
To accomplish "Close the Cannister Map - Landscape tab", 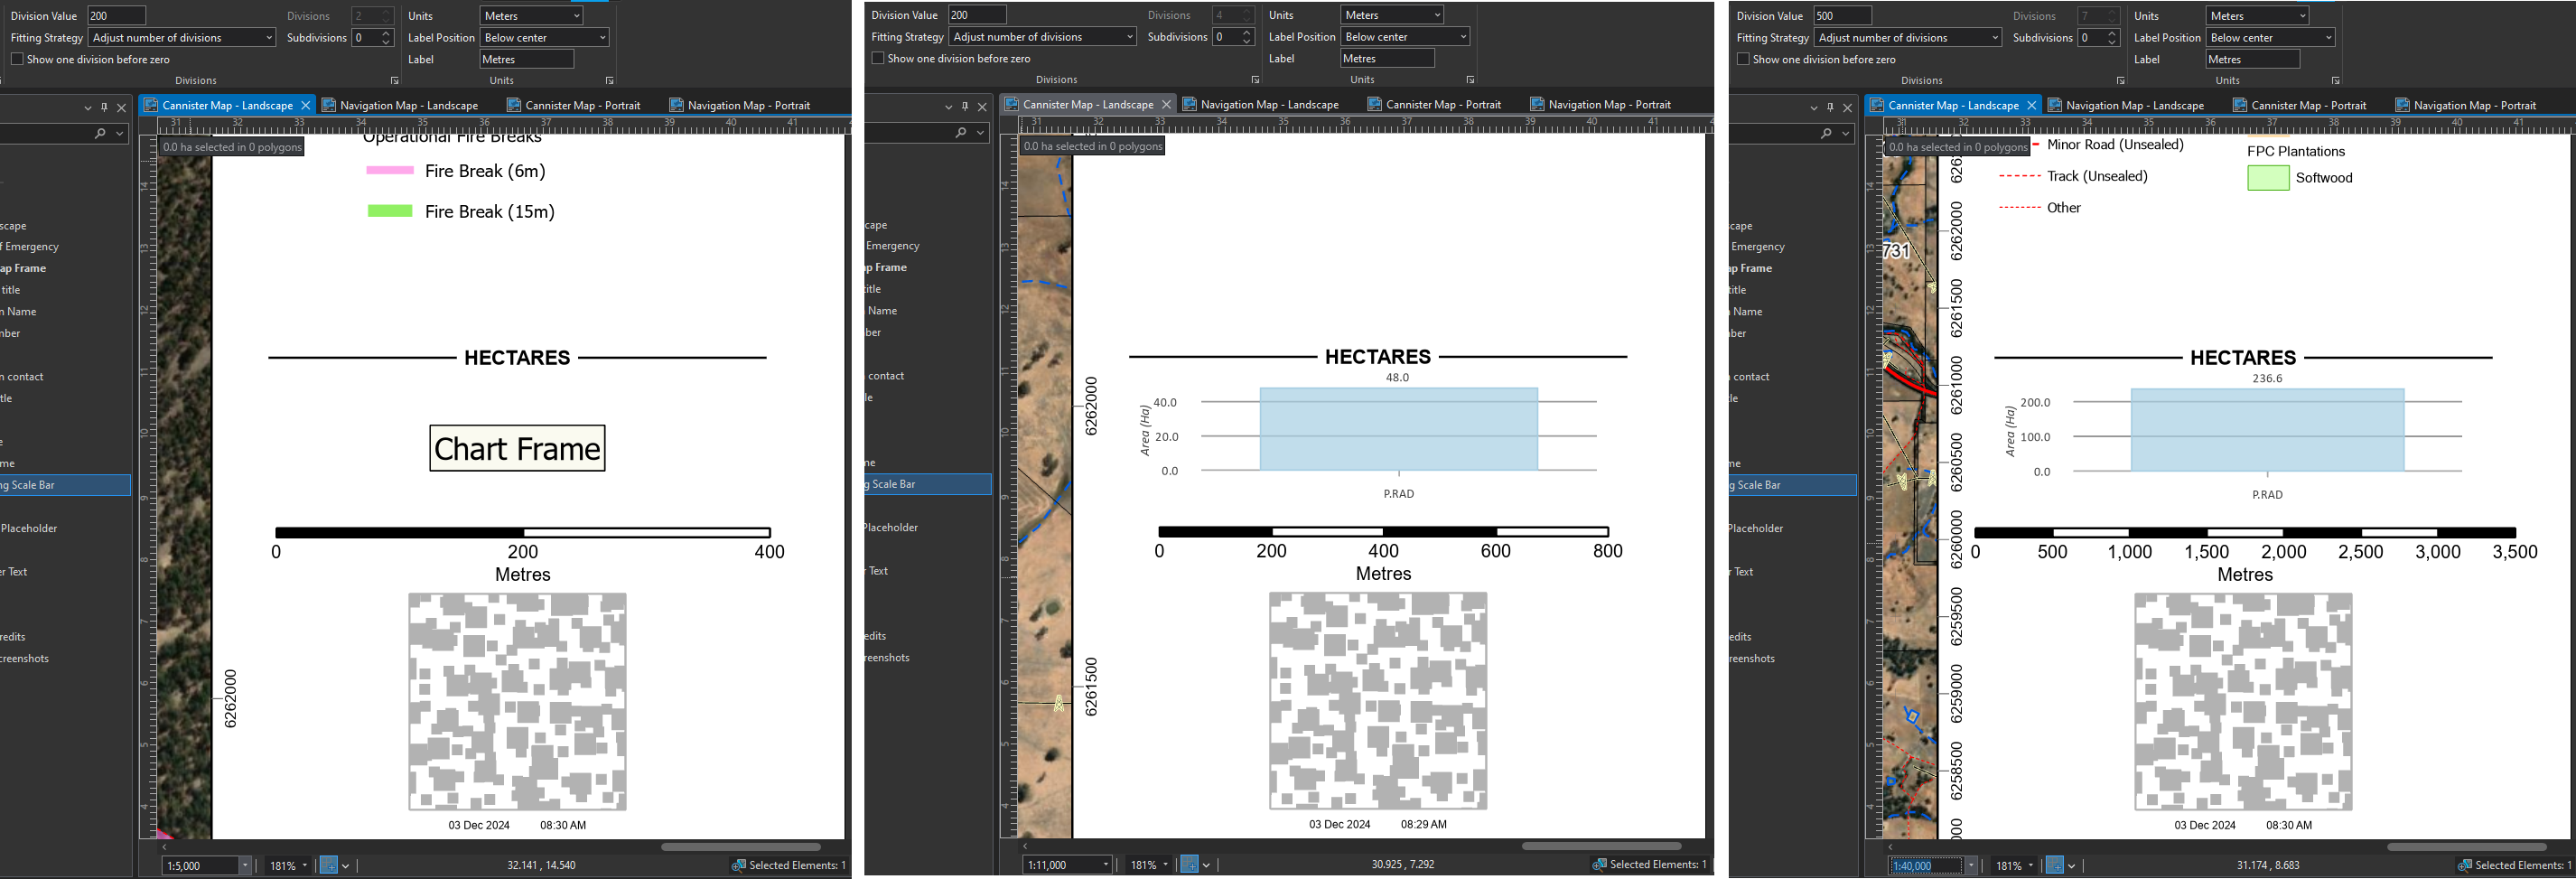I will pyautogui.click(x=306, y=104).
